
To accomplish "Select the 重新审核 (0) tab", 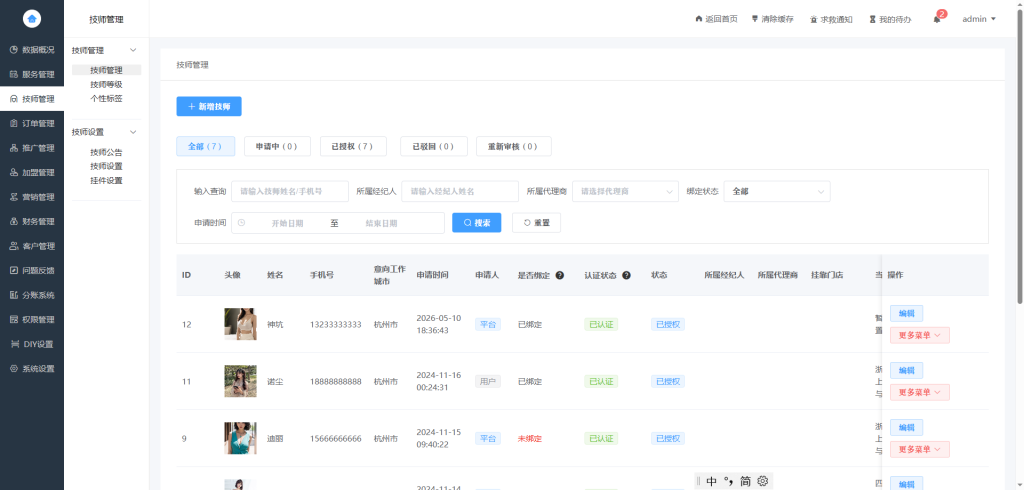I will [514, 146].
